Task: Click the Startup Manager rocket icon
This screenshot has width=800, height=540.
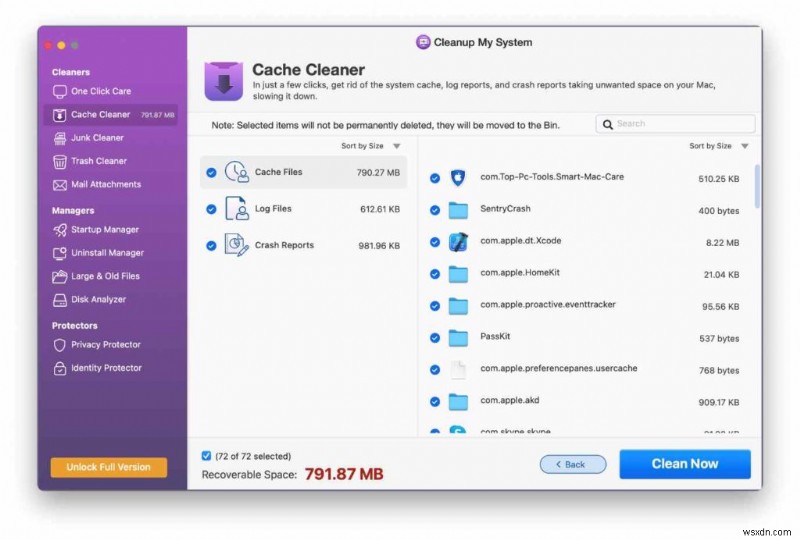Action: click(x=60, y=230)
